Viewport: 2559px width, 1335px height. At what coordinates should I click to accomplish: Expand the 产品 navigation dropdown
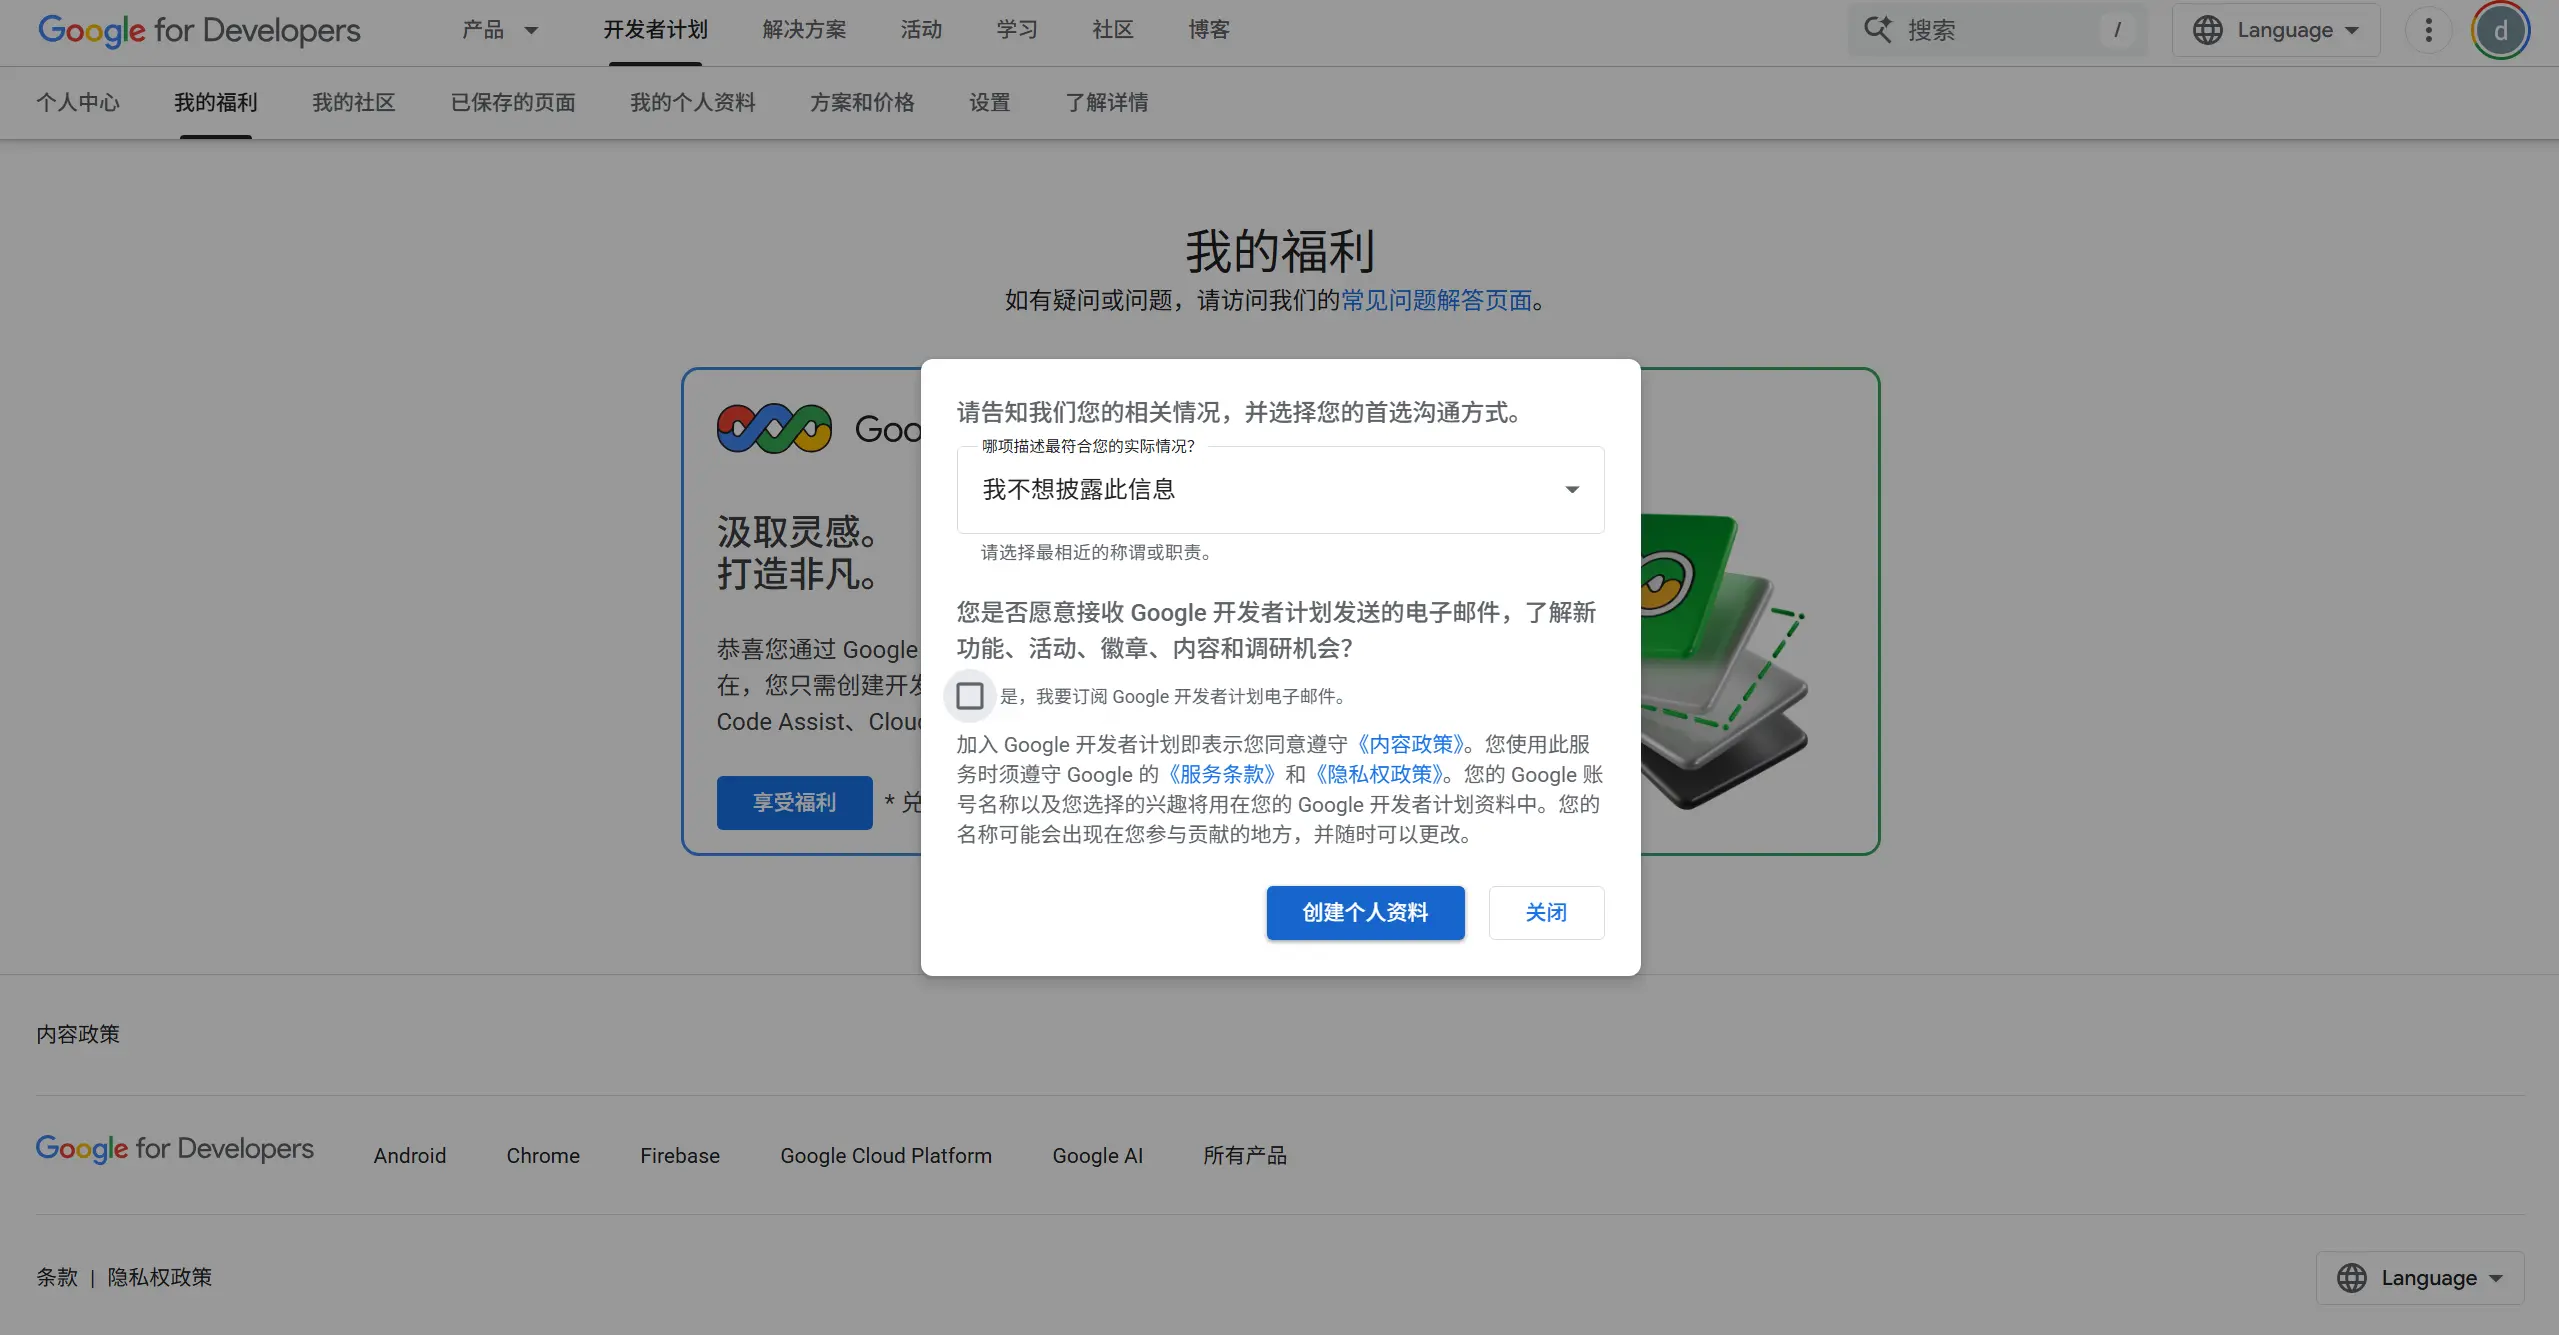pos(498,30)
